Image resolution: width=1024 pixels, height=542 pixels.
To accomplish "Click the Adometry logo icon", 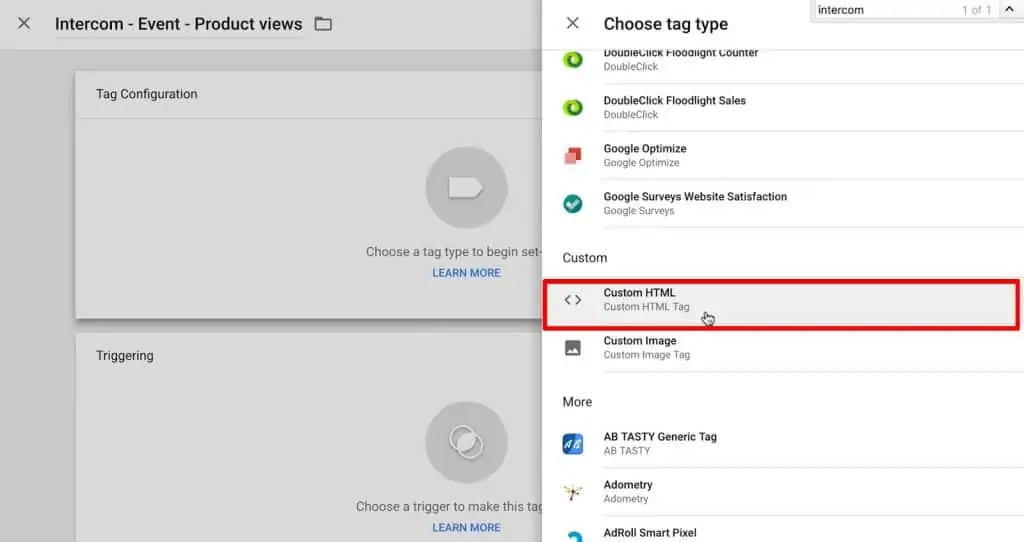I will click(x=573, y=492).
